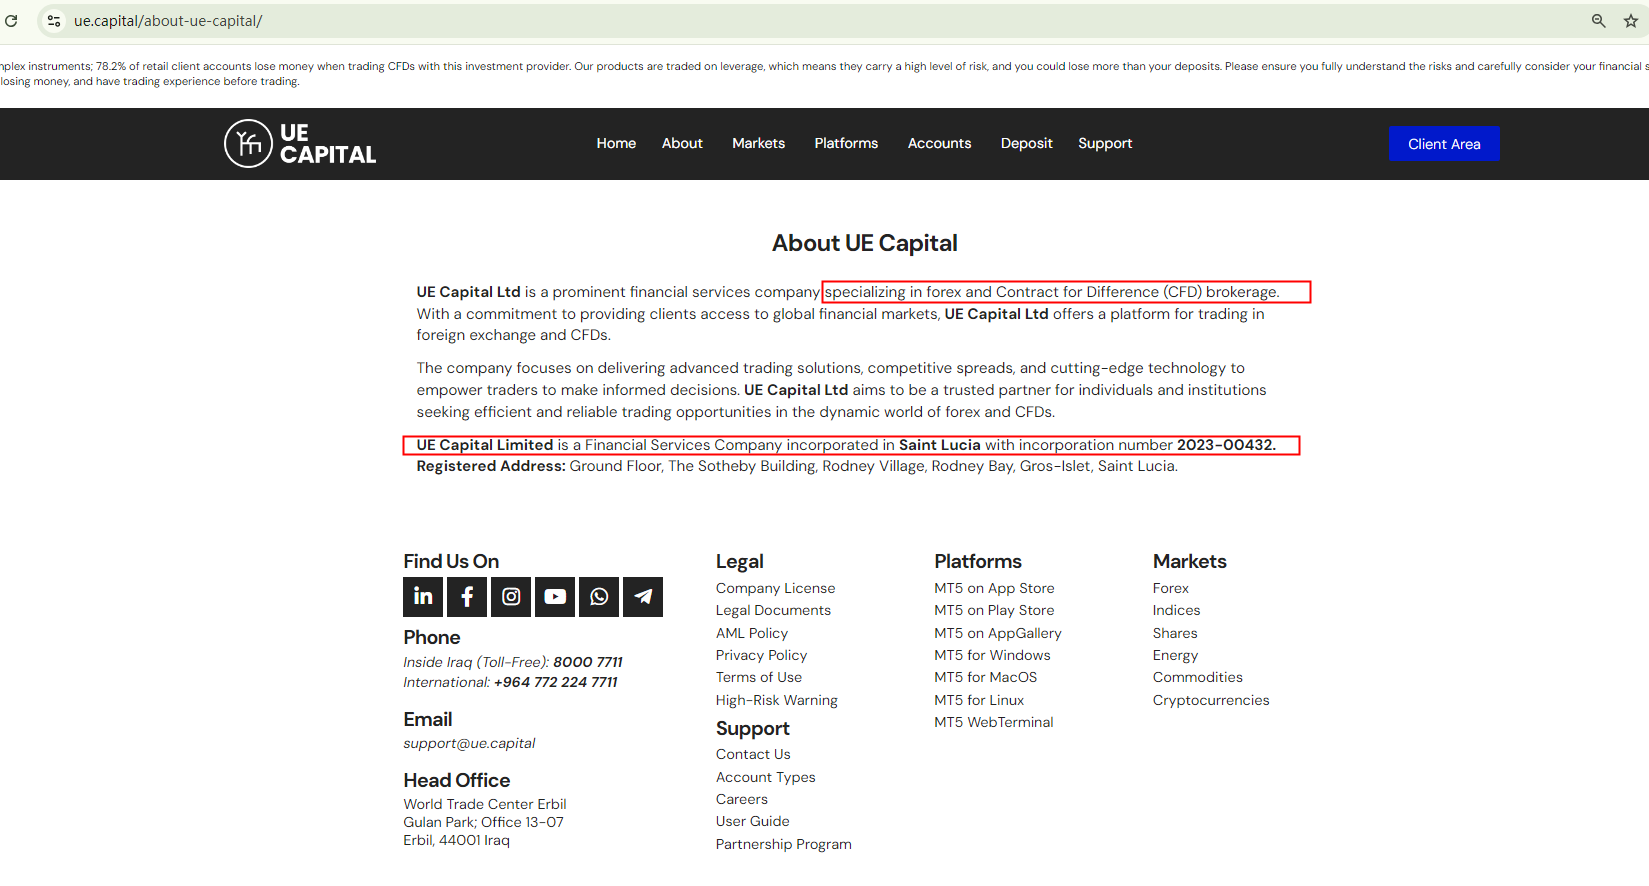This screenshot has width=1649, height=886.
Task: Click the Client Area button
Action: (1443, 144)
